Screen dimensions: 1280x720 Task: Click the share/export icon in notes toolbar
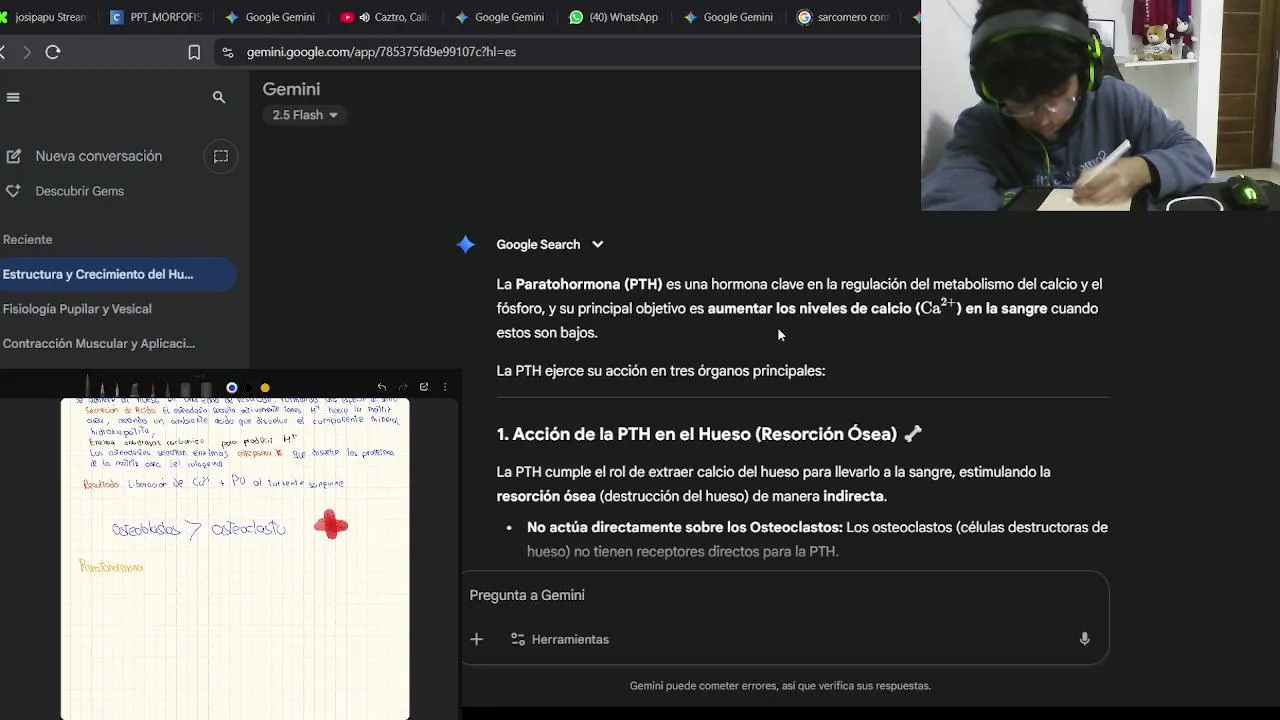pos(424,387)
